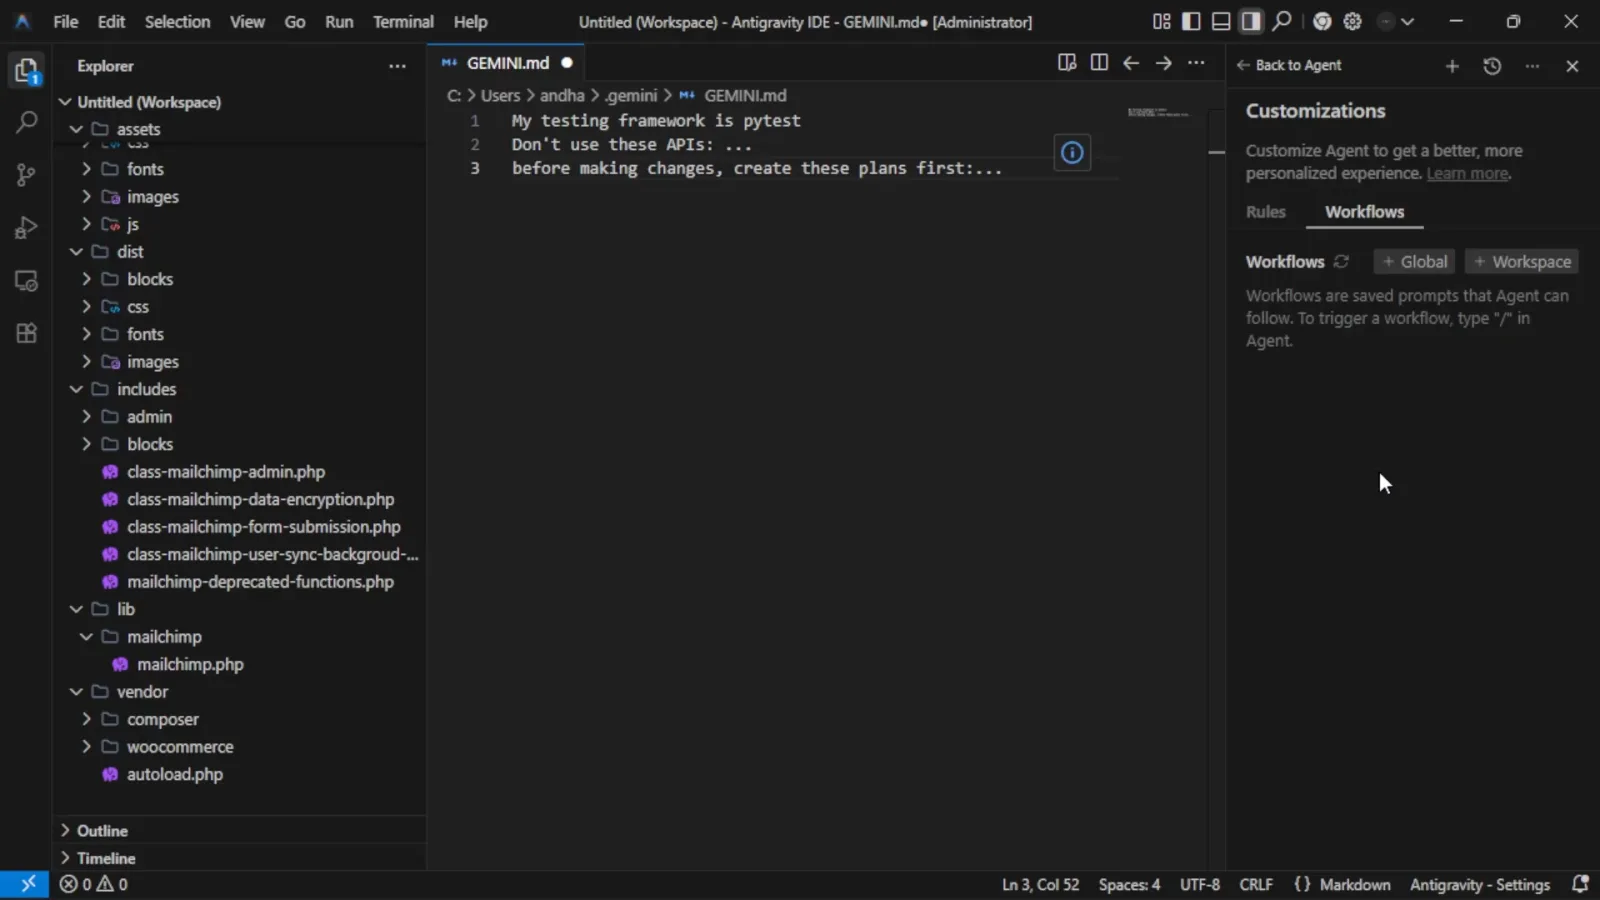
Task: Switch to the Rules tab
Action: coord(1265,212)
